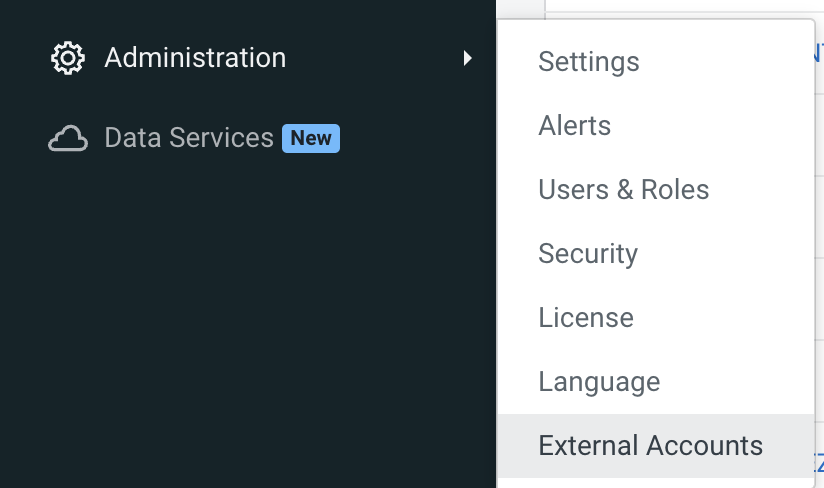Pick Language from the submenu

click(x=599, y=382)
